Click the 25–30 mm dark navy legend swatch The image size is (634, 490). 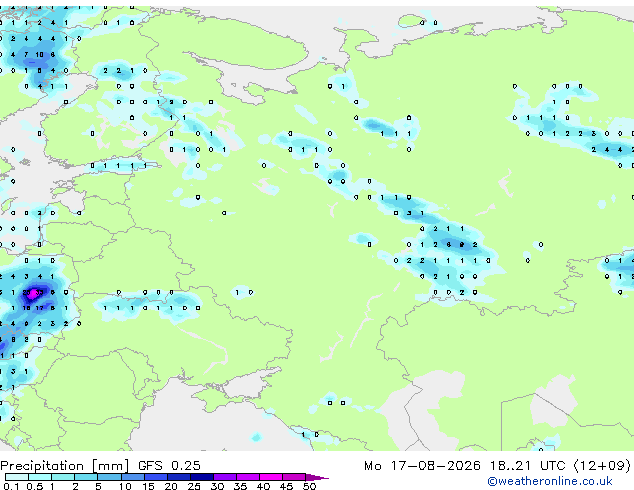(x=202, y=477)
